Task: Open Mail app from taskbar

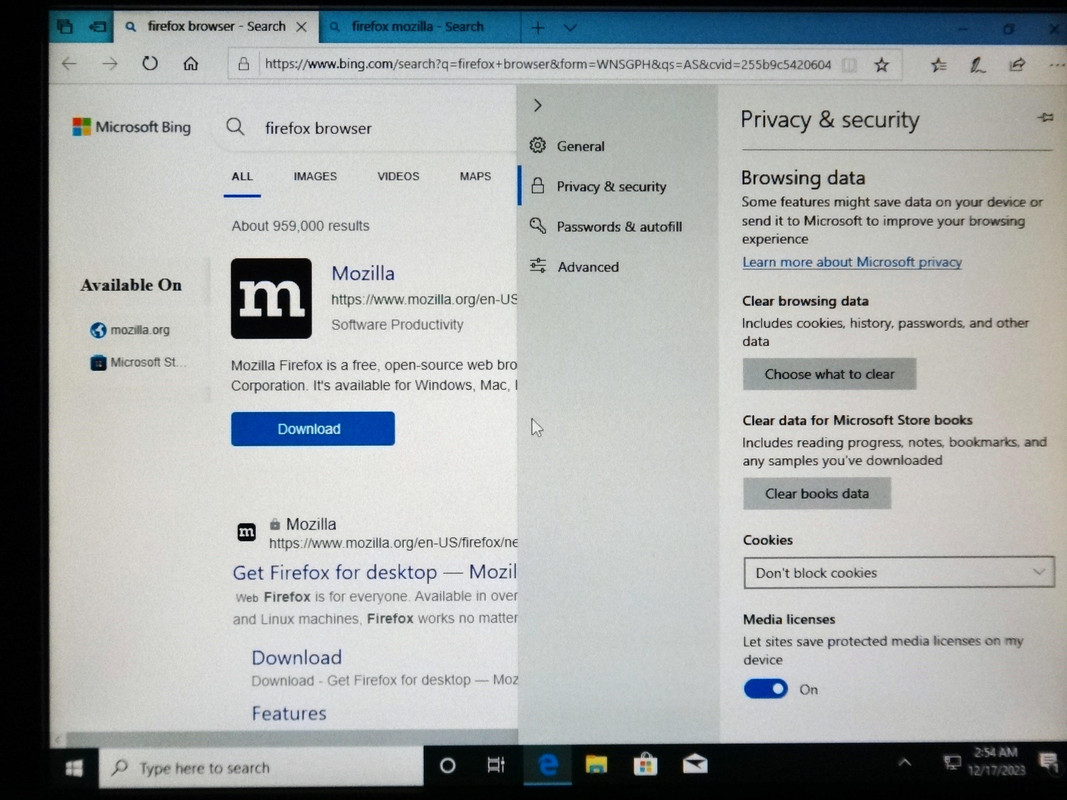Action: 695,765
